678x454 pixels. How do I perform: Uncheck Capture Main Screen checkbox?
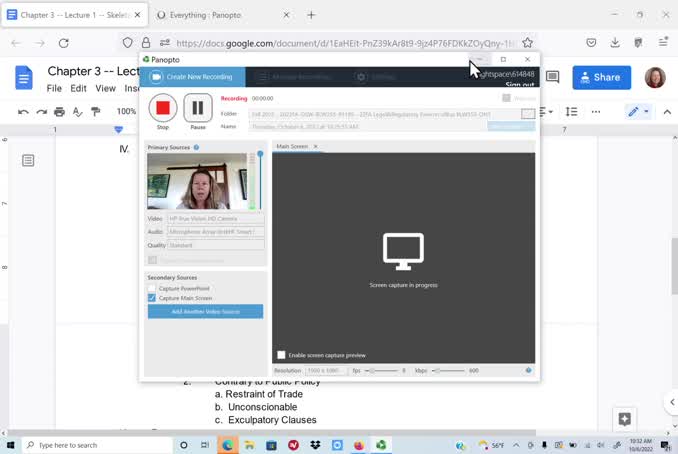152,298
